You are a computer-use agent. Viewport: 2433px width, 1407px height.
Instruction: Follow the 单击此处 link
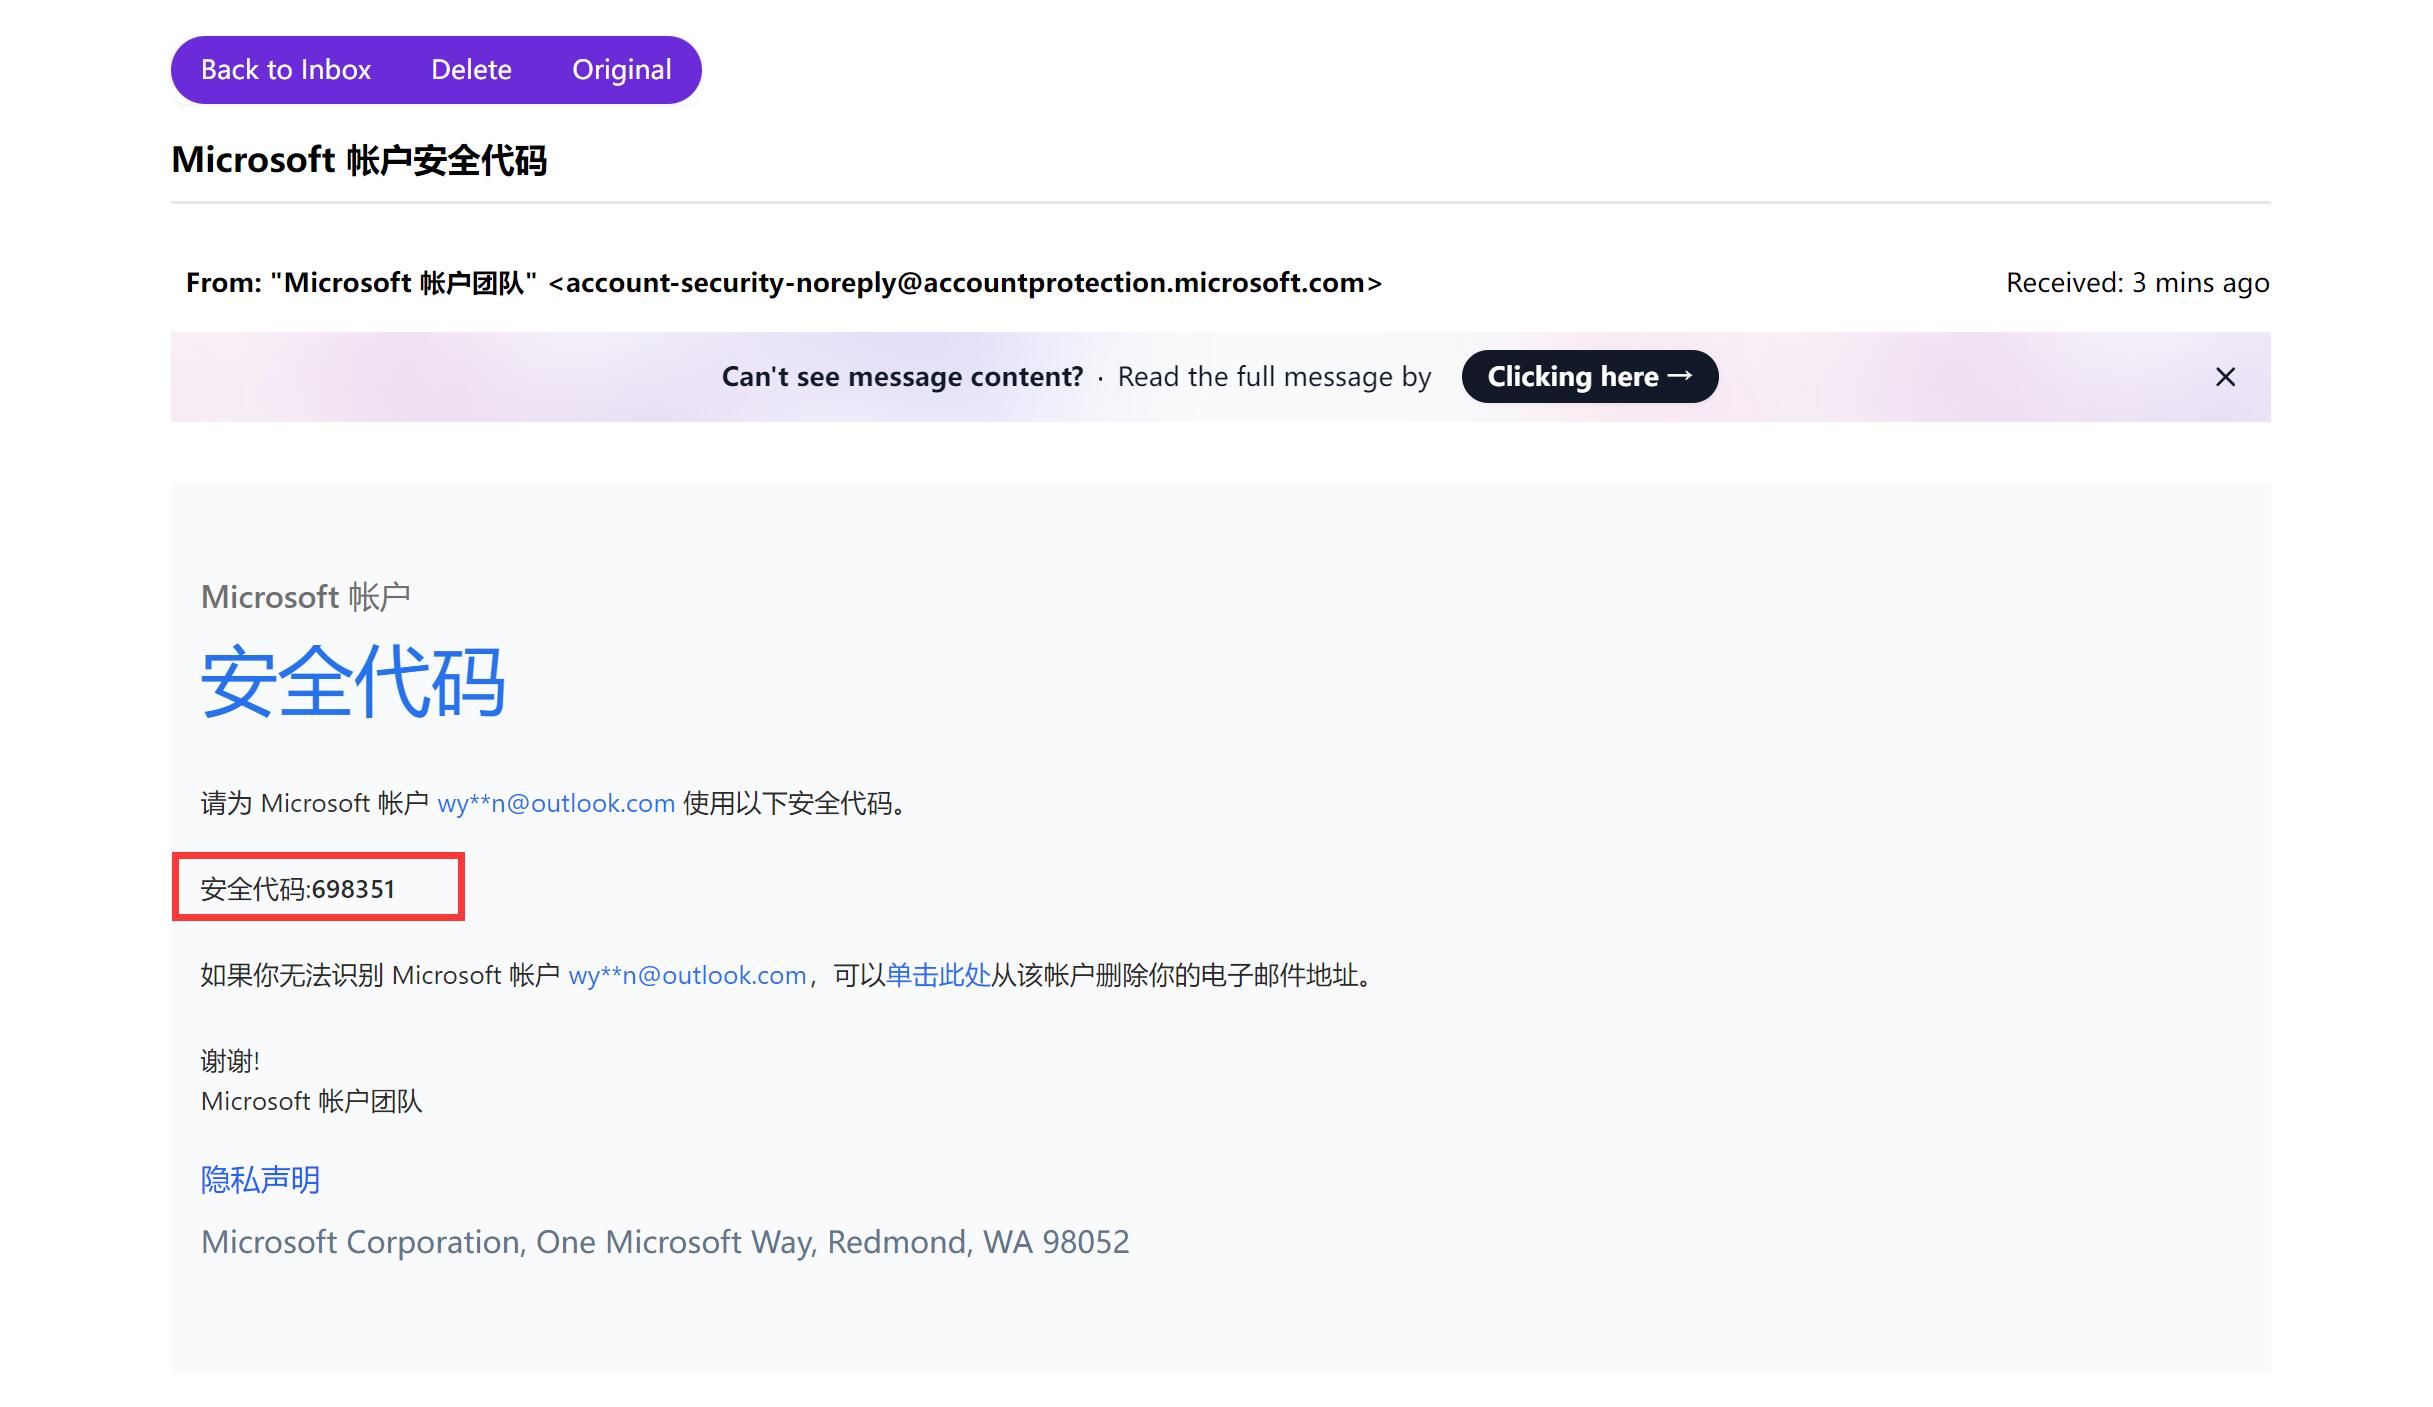tap(938, 975)
